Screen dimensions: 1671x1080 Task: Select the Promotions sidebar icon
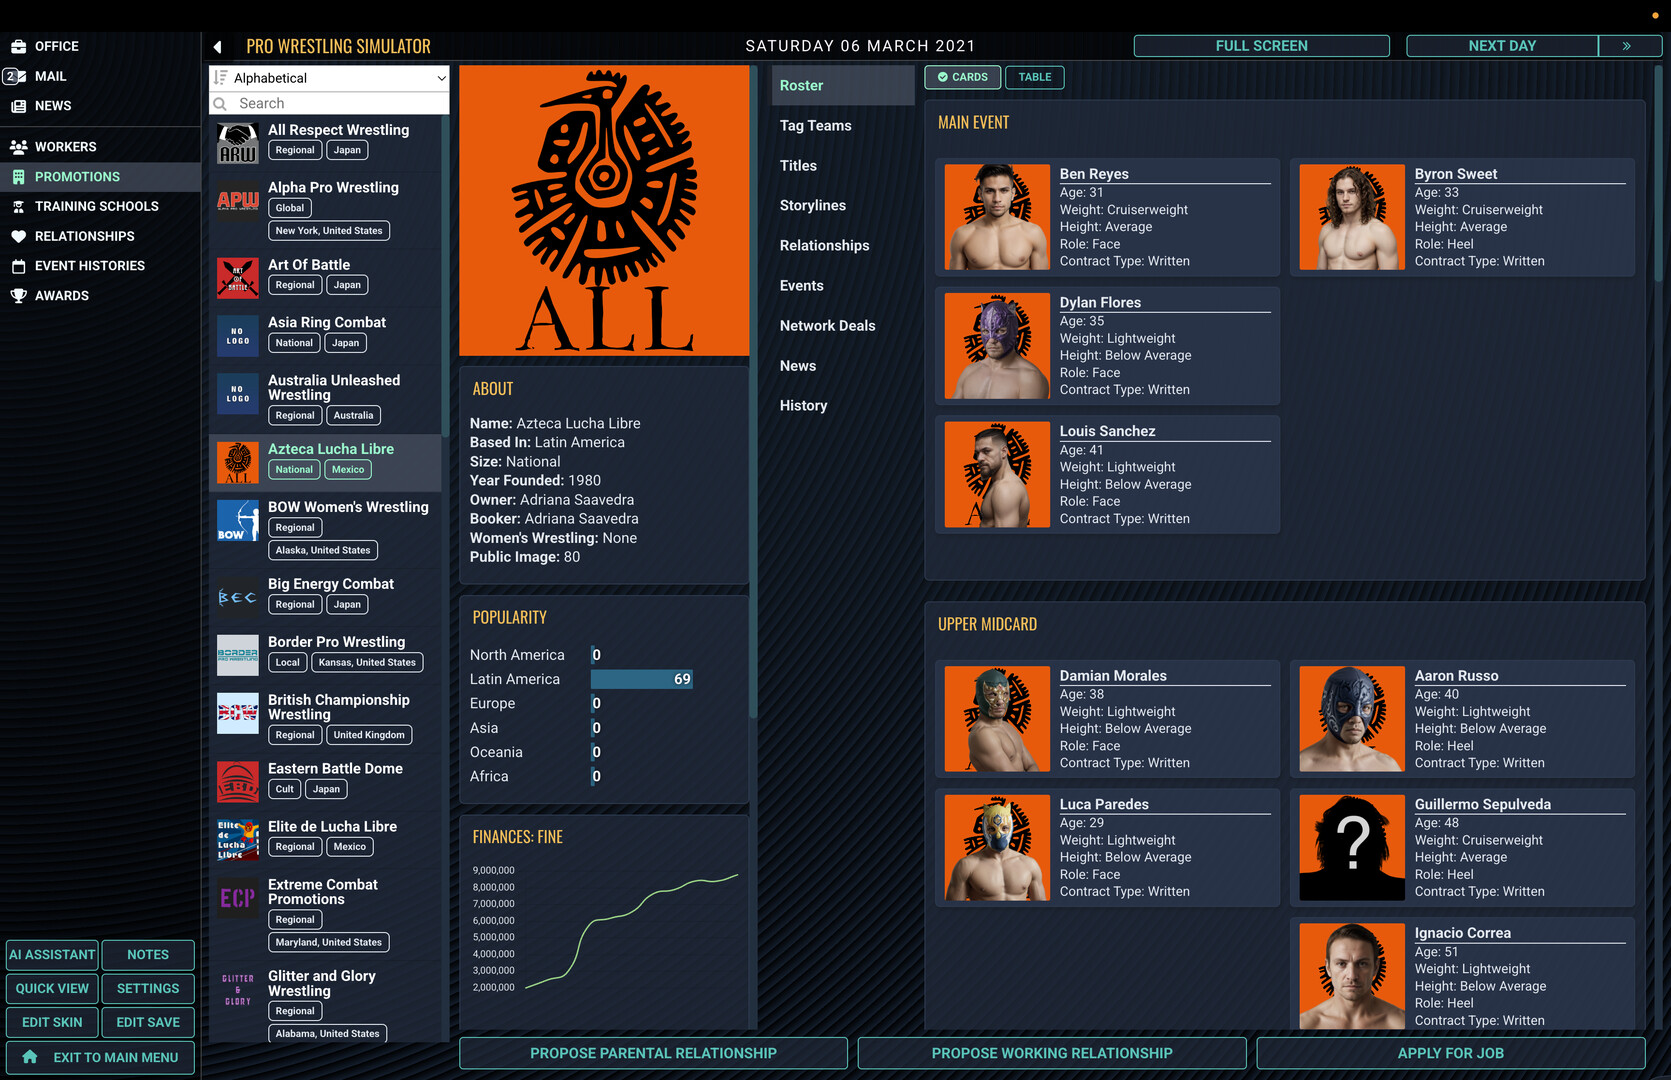point(19,176)
